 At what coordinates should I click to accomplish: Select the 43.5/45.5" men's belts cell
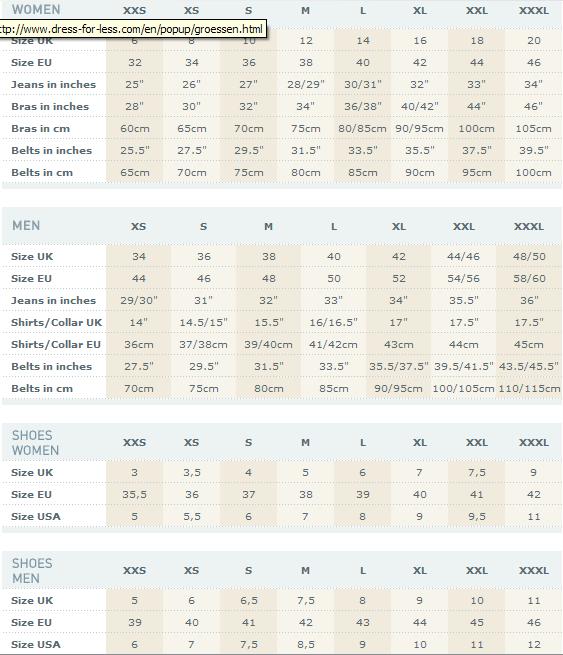(529, 366)
